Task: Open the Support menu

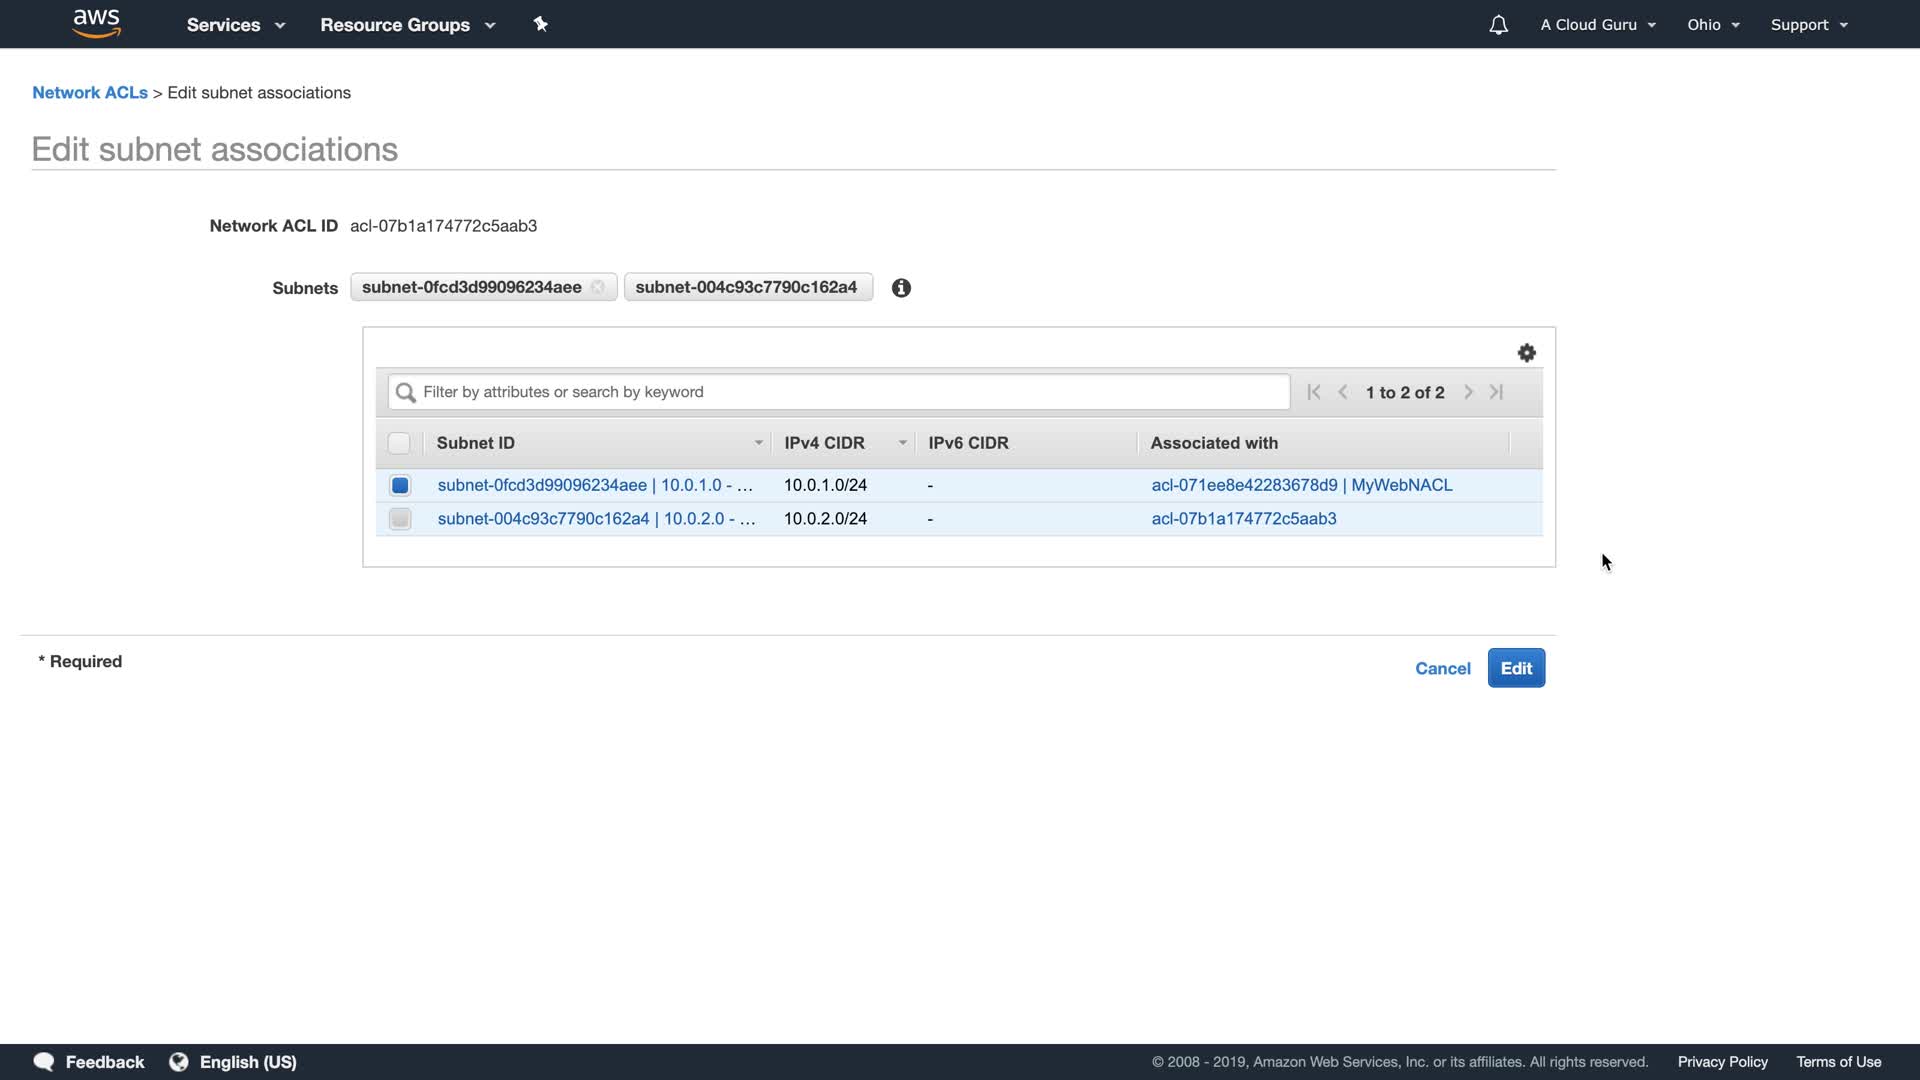Action: 1808,25
